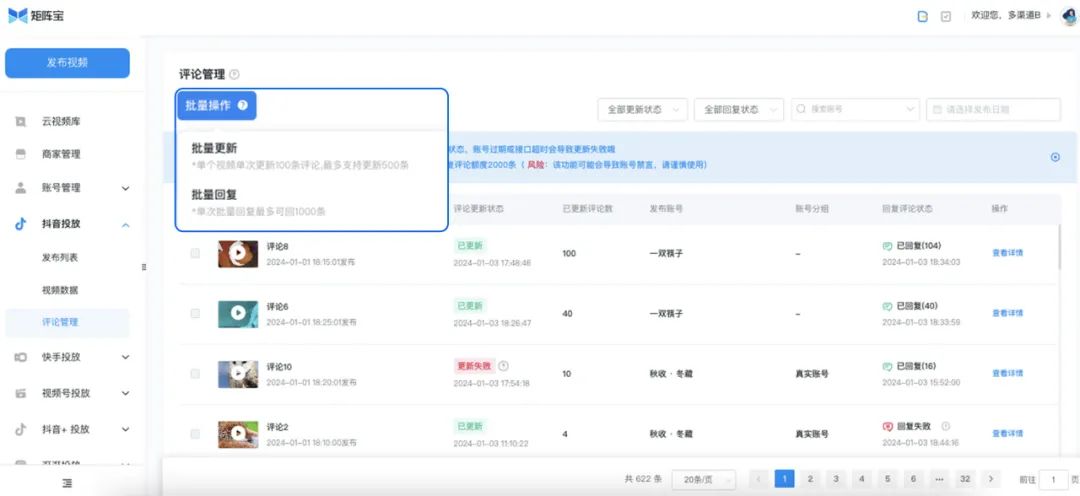Open the 全部回复状态 dropdown
1080x496 pixels.
(739, 110)
